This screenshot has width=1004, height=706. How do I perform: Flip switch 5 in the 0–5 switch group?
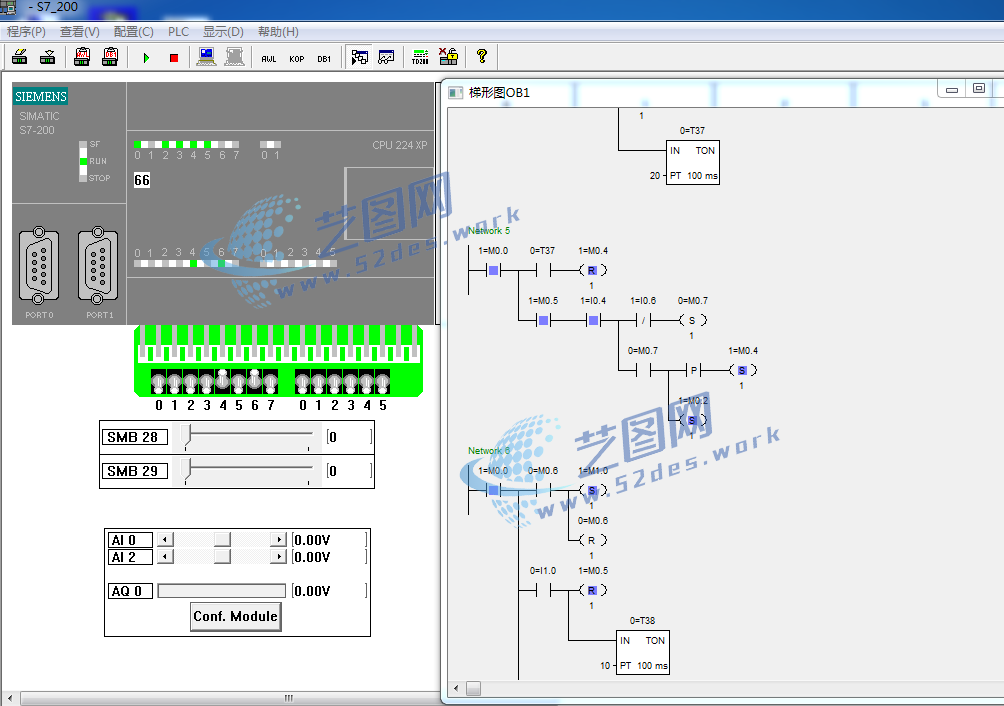[x=382, y=382]
